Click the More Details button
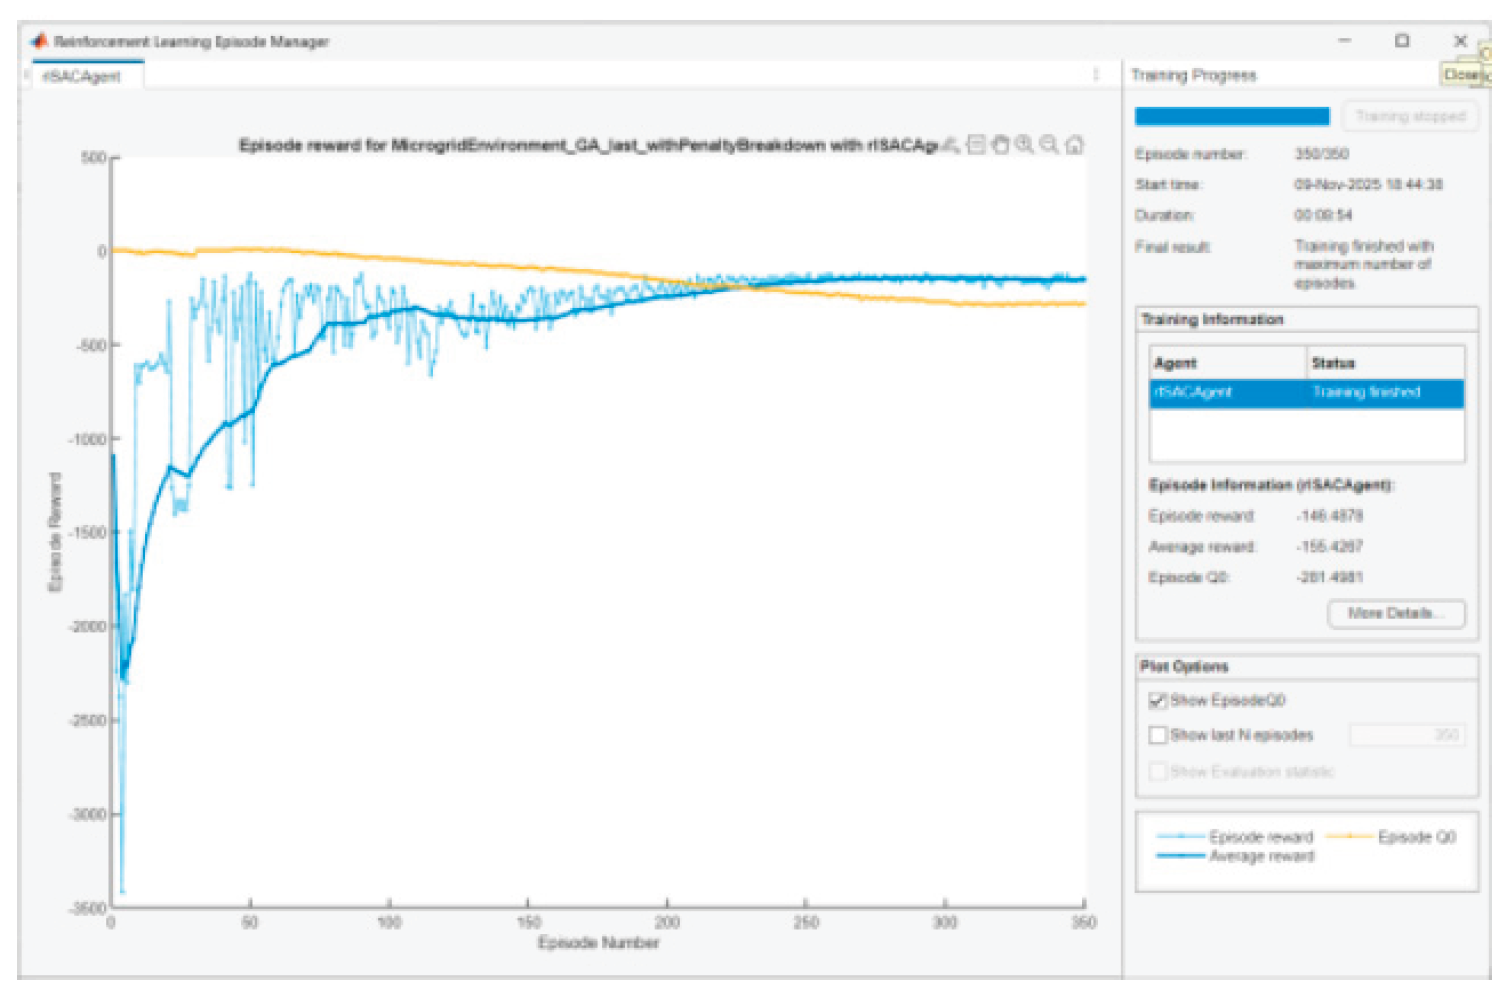 pos(1396,613)
